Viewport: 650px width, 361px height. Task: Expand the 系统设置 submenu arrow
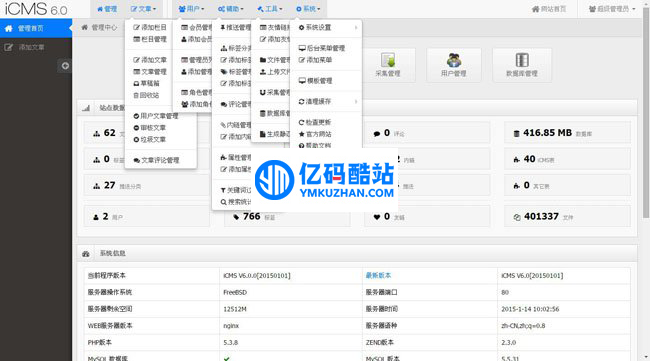[x=356, y=27]
